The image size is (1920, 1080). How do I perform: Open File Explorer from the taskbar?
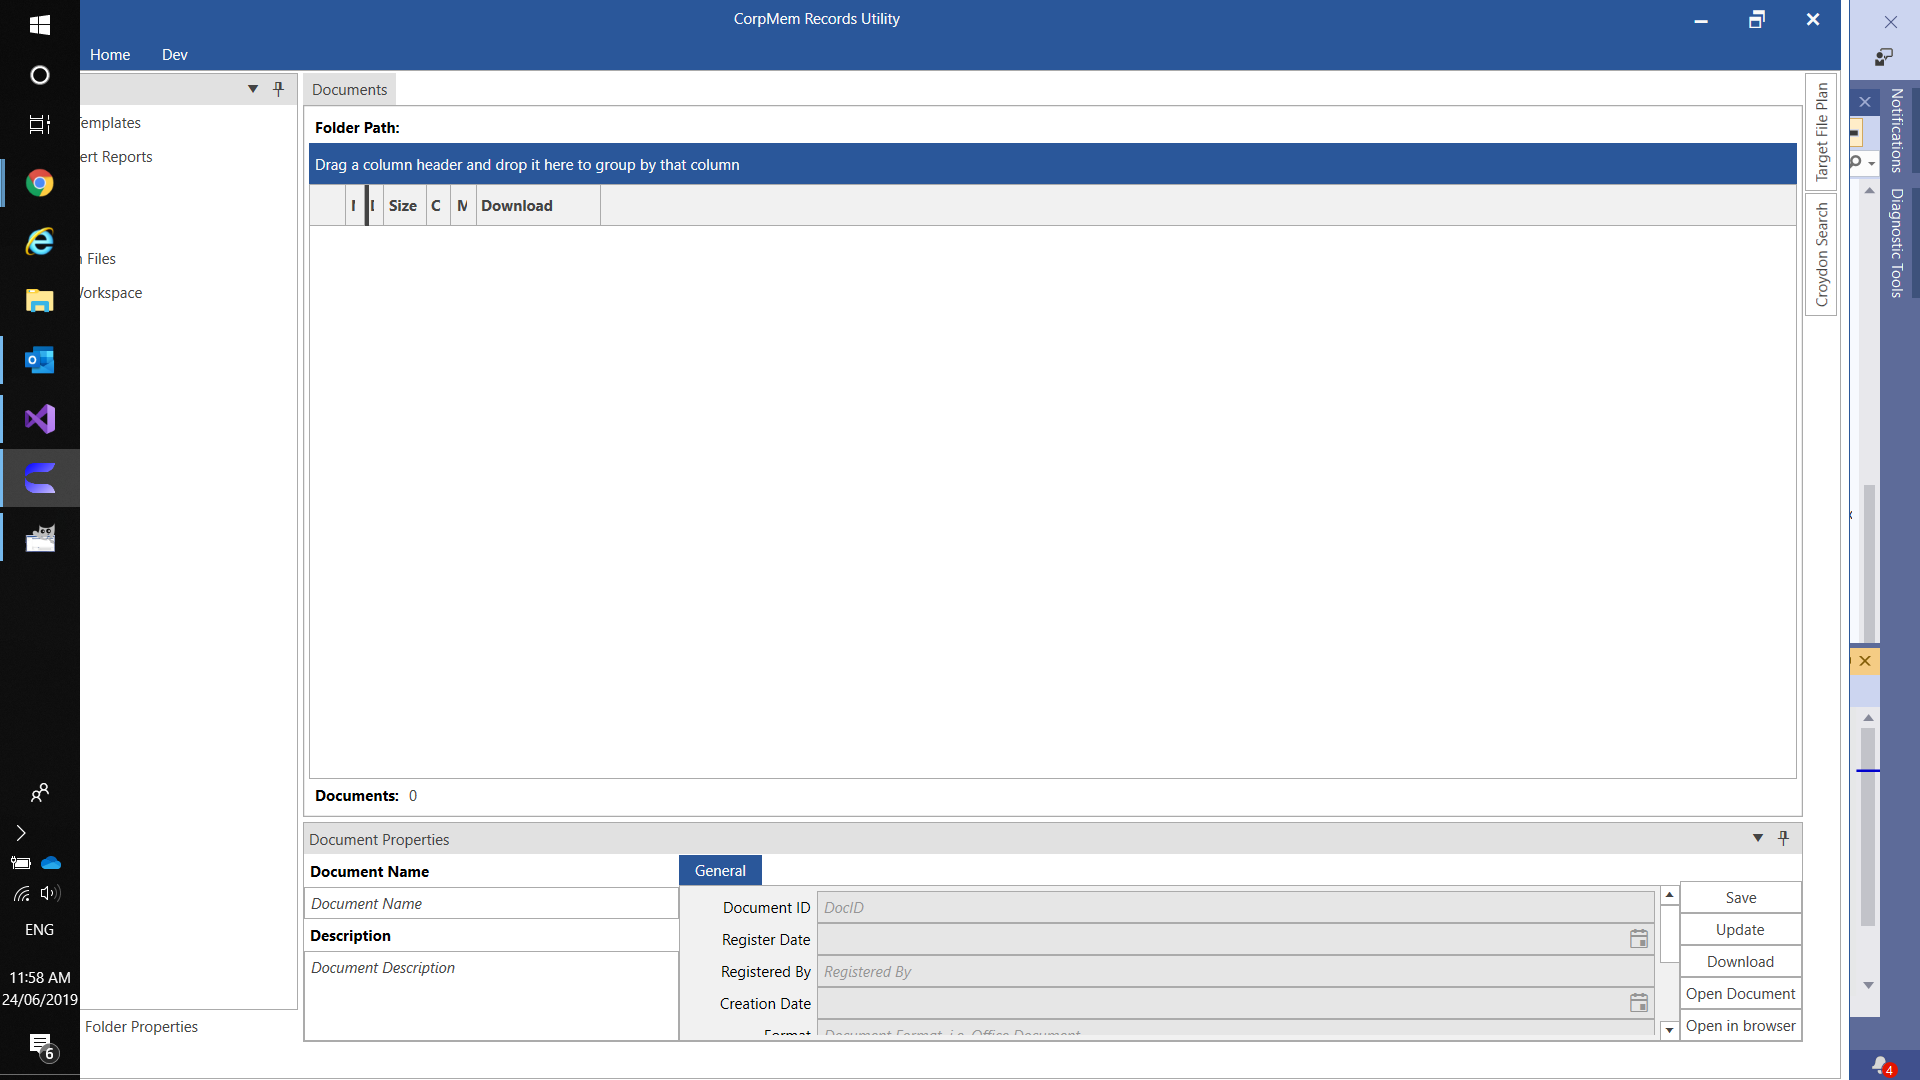point(40,300)
